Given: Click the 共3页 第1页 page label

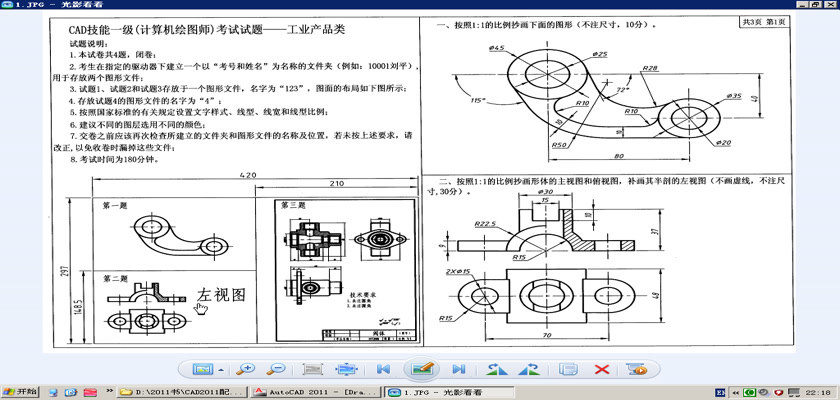Looking at the screenshot, I should pos(764,22).
